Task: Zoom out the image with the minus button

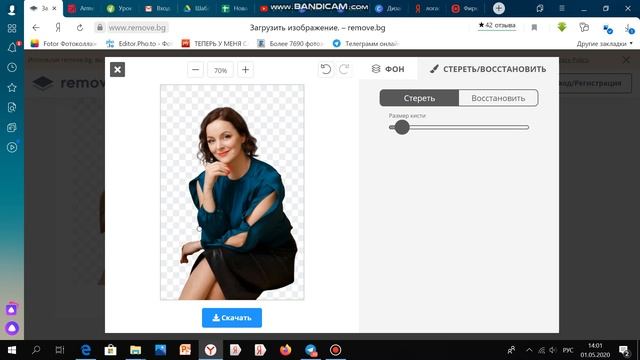Action: pos(196,70)
